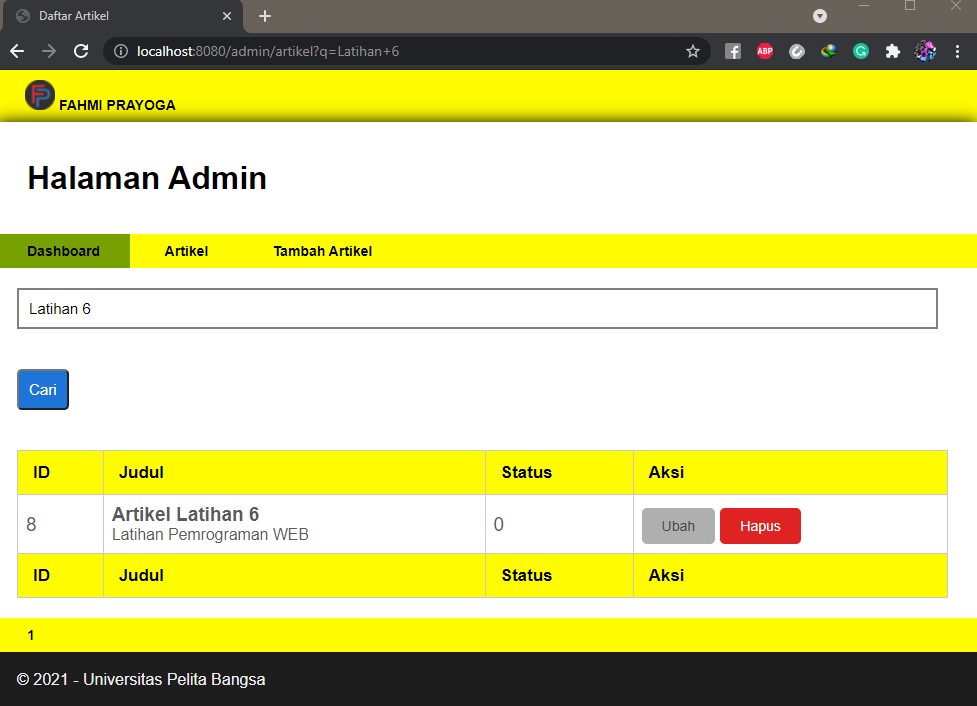The image size is (977, 706).
Task: Click the Grammarly extension icon
Action: tap(861, 50)
